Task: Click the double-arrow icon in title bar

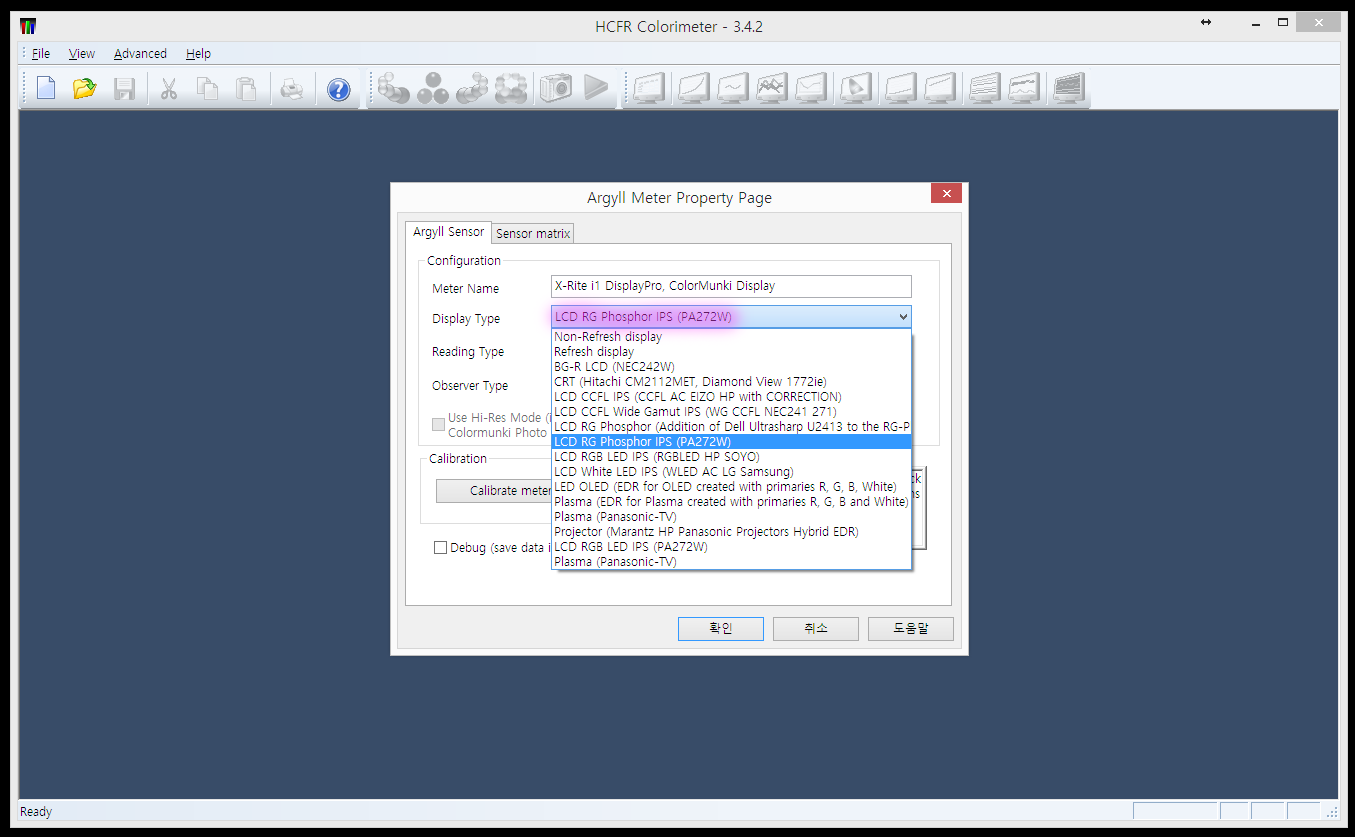Action: coord(1206,23)
